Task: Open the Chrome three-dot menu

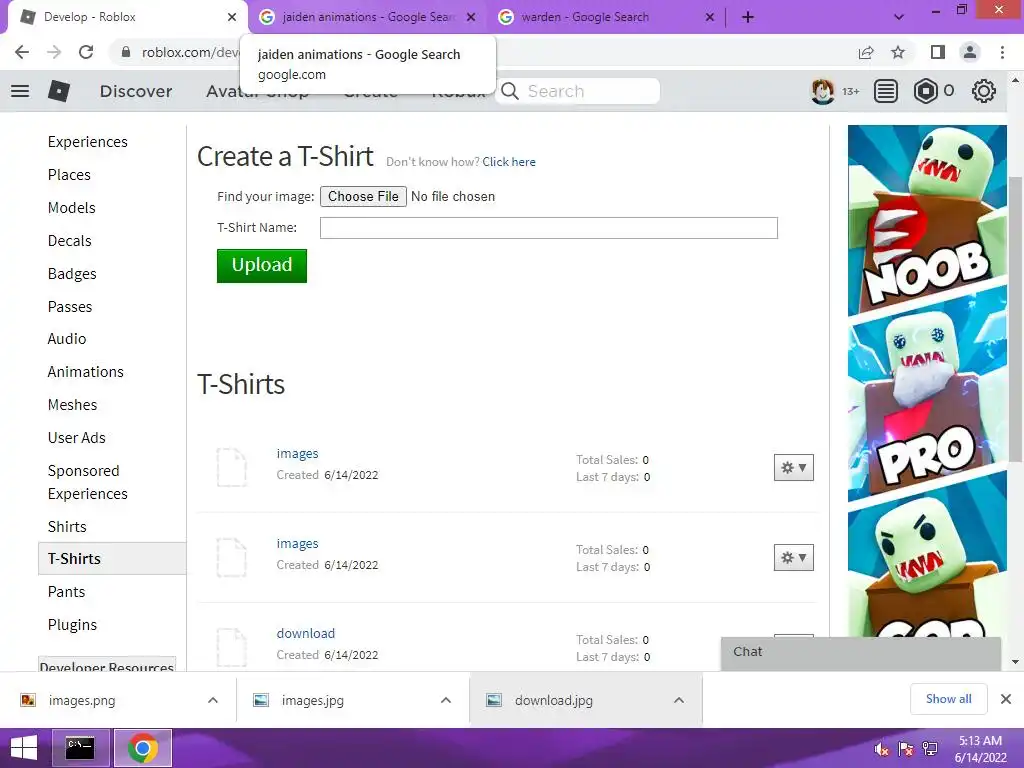Action: (1002, 52)
